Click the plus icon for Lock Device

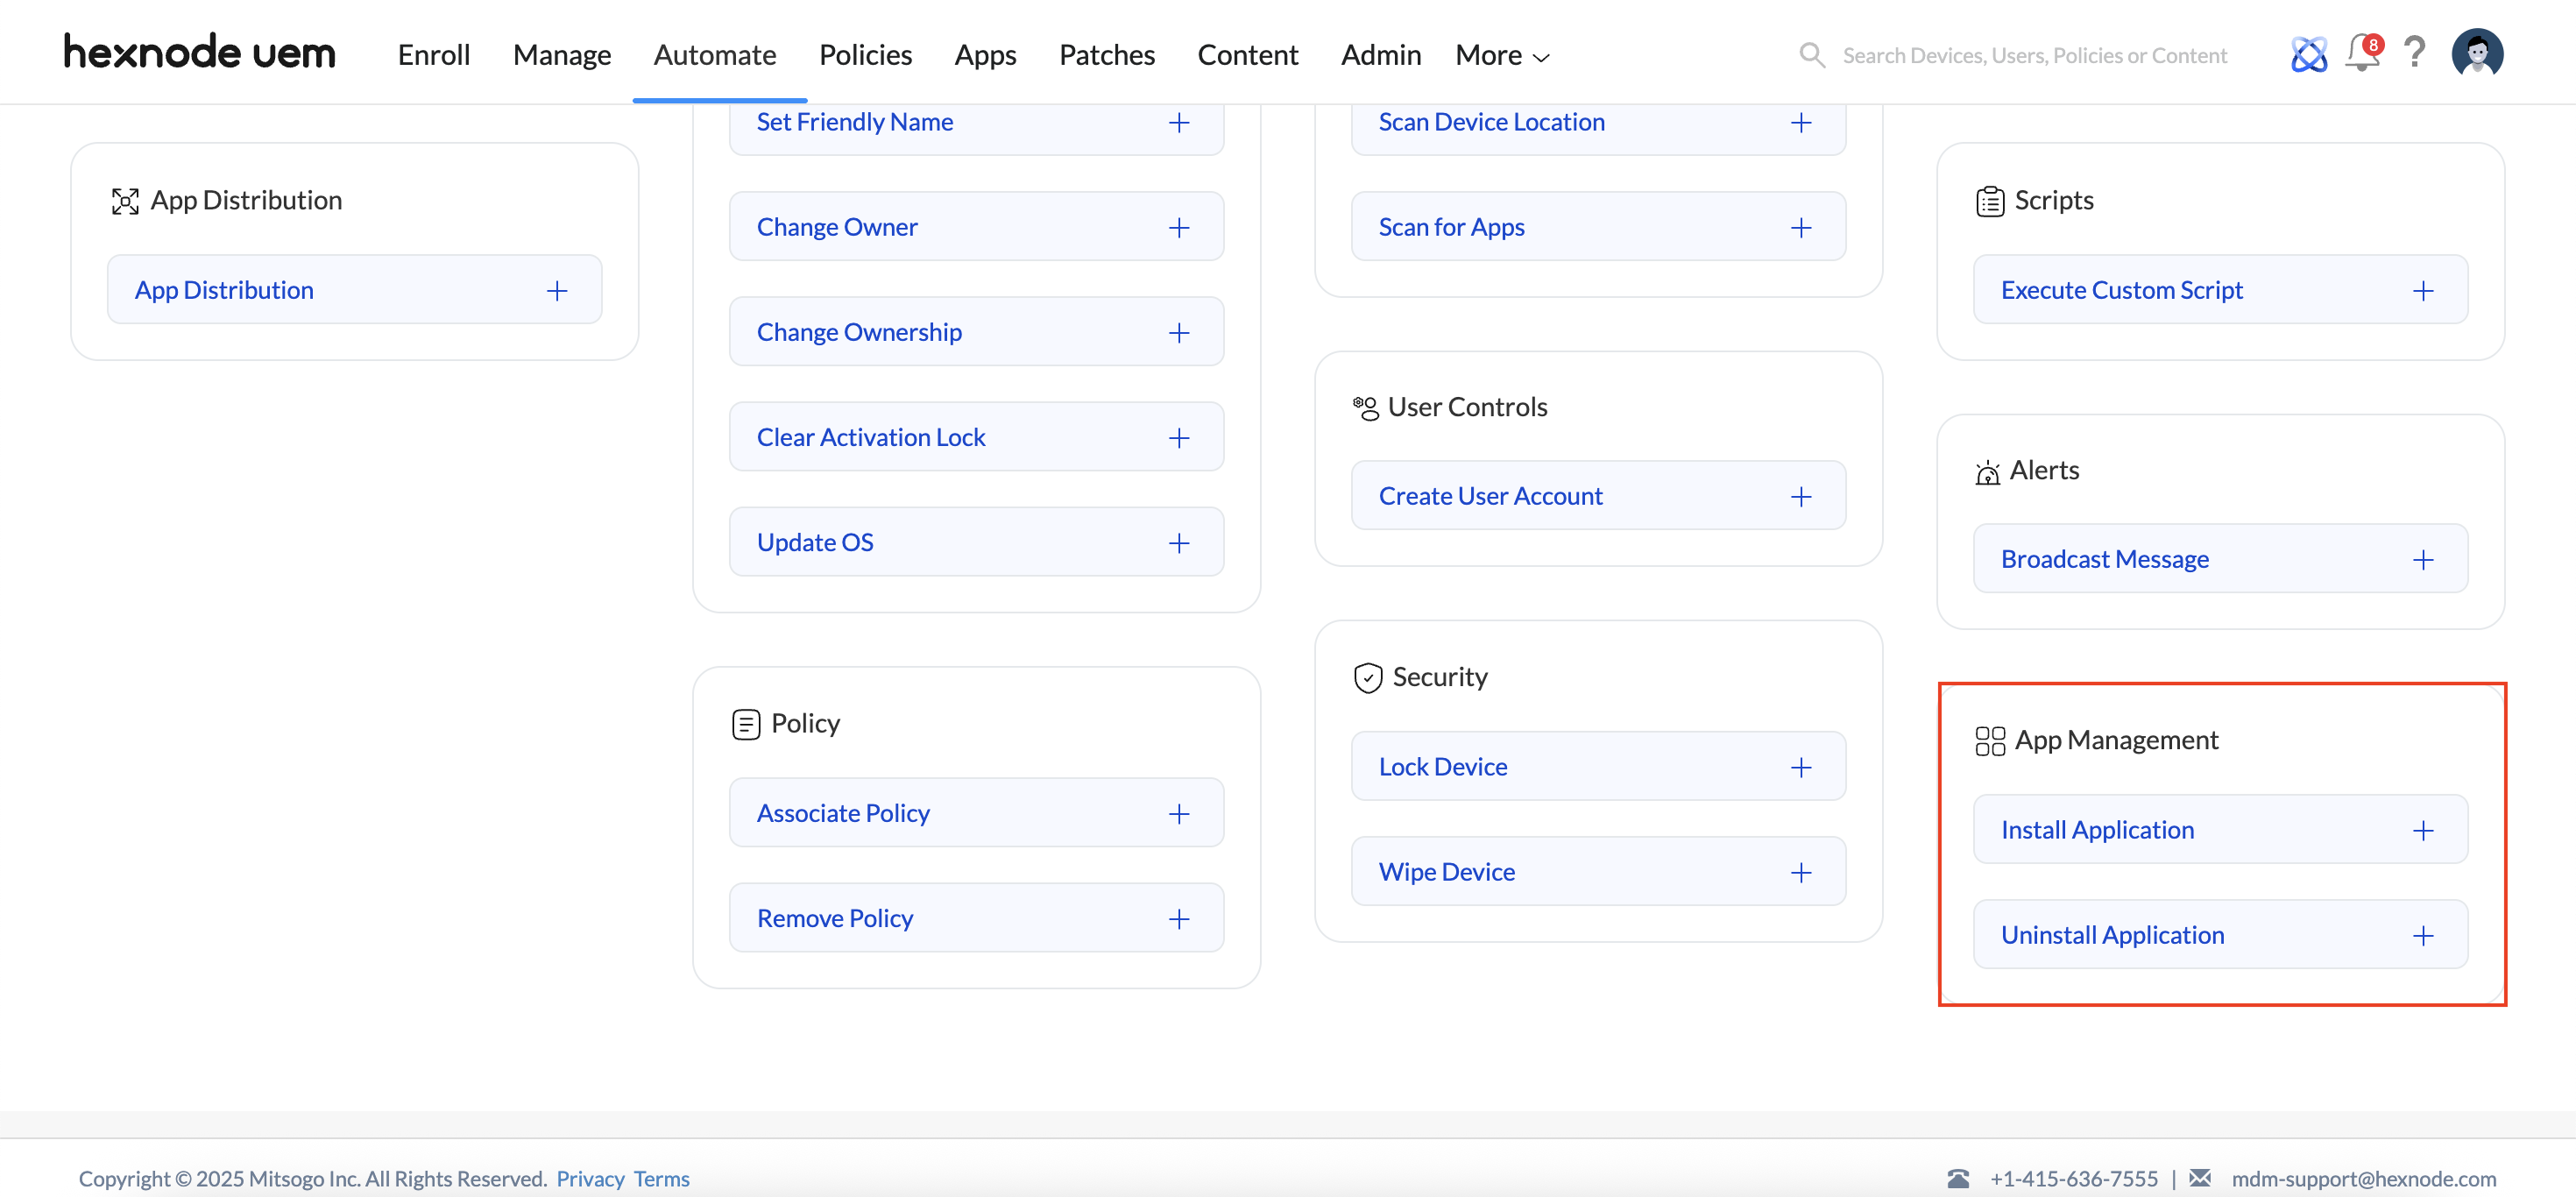pos(1800,767)
